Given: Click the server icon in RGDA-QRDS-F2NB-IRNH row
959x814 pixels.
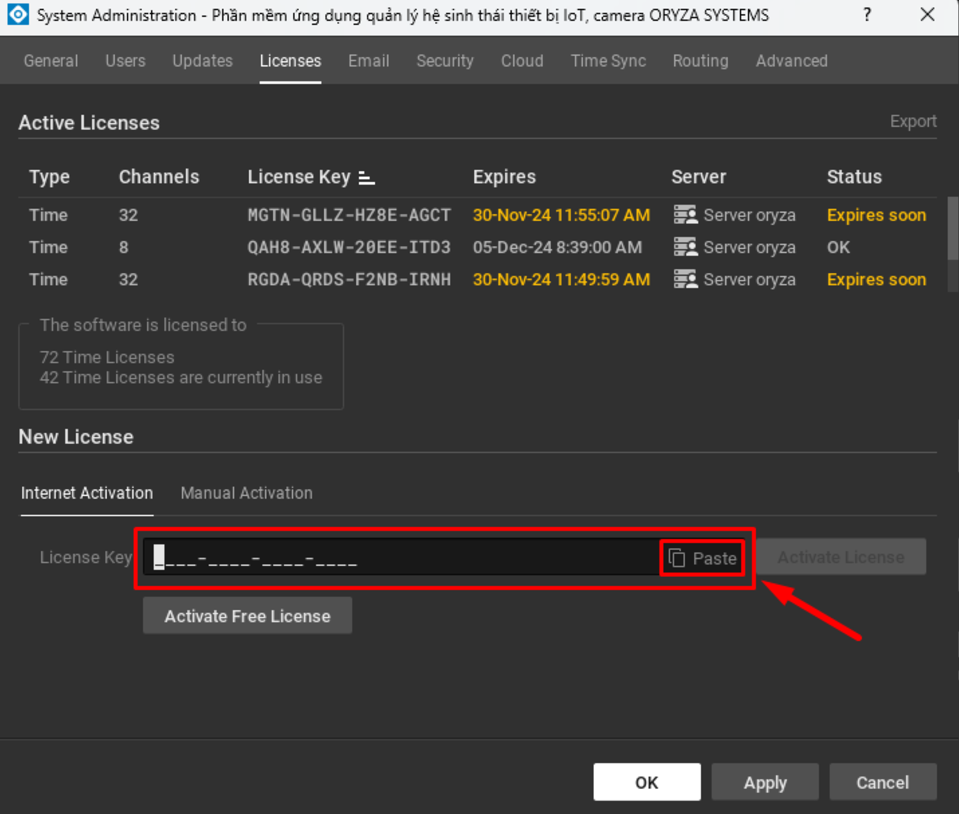Looking at the screenshot, I should click(686, 279).
